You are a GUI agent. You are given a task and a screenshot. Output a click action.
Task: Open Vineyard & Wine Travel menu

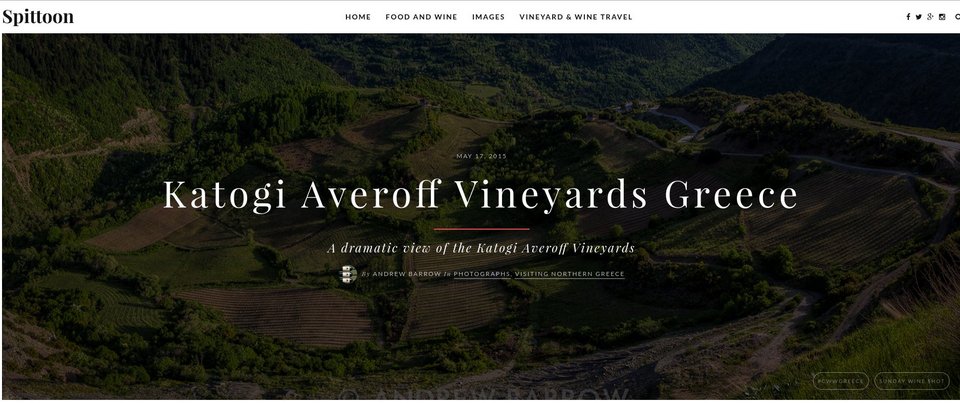pyautogui.click(x=576, y=17)
